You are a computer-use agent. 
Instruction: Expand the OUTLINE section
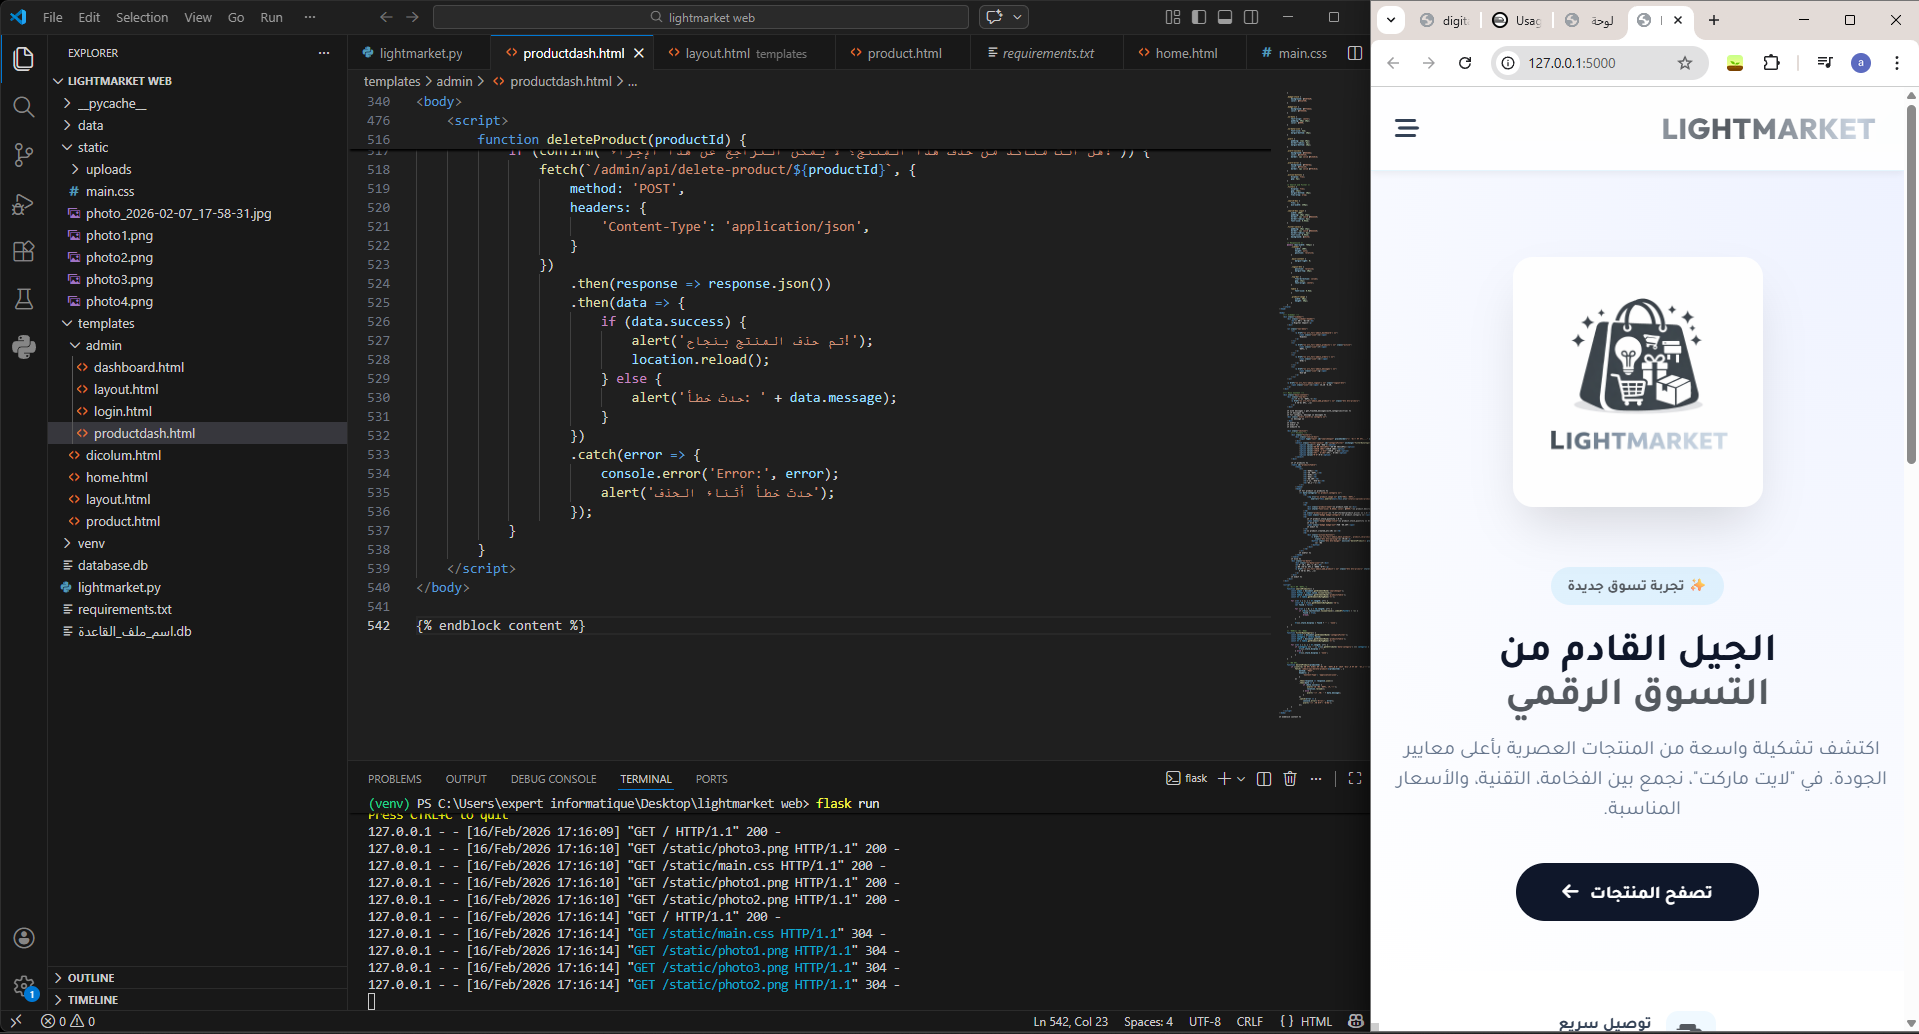coord(91,978)
